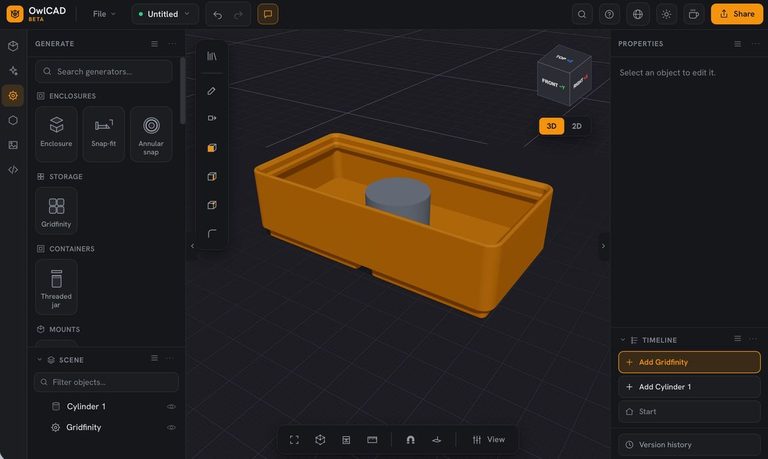This screenshot has height=459, width=768.
Task: Collapse the Mounts section header
Action: [x=58, y=329]
